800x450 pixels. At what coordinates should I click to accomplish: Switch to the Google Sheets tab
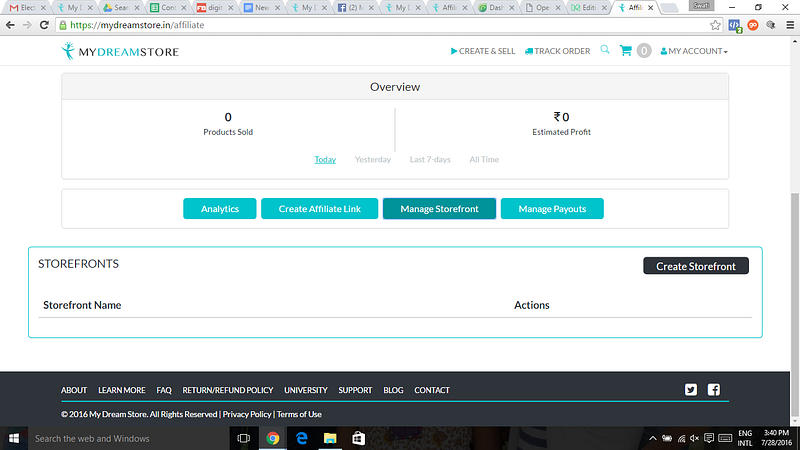(167, 8)
